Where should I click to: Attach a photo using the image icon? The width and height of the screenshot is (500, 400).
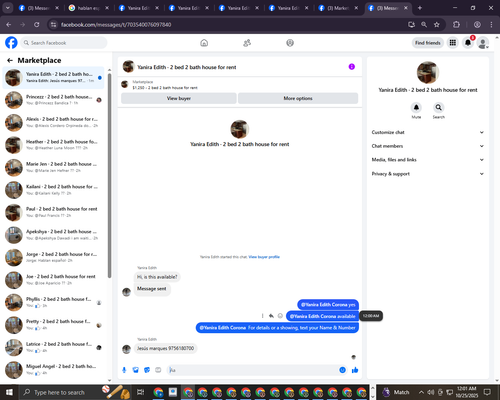pos(136,370)
